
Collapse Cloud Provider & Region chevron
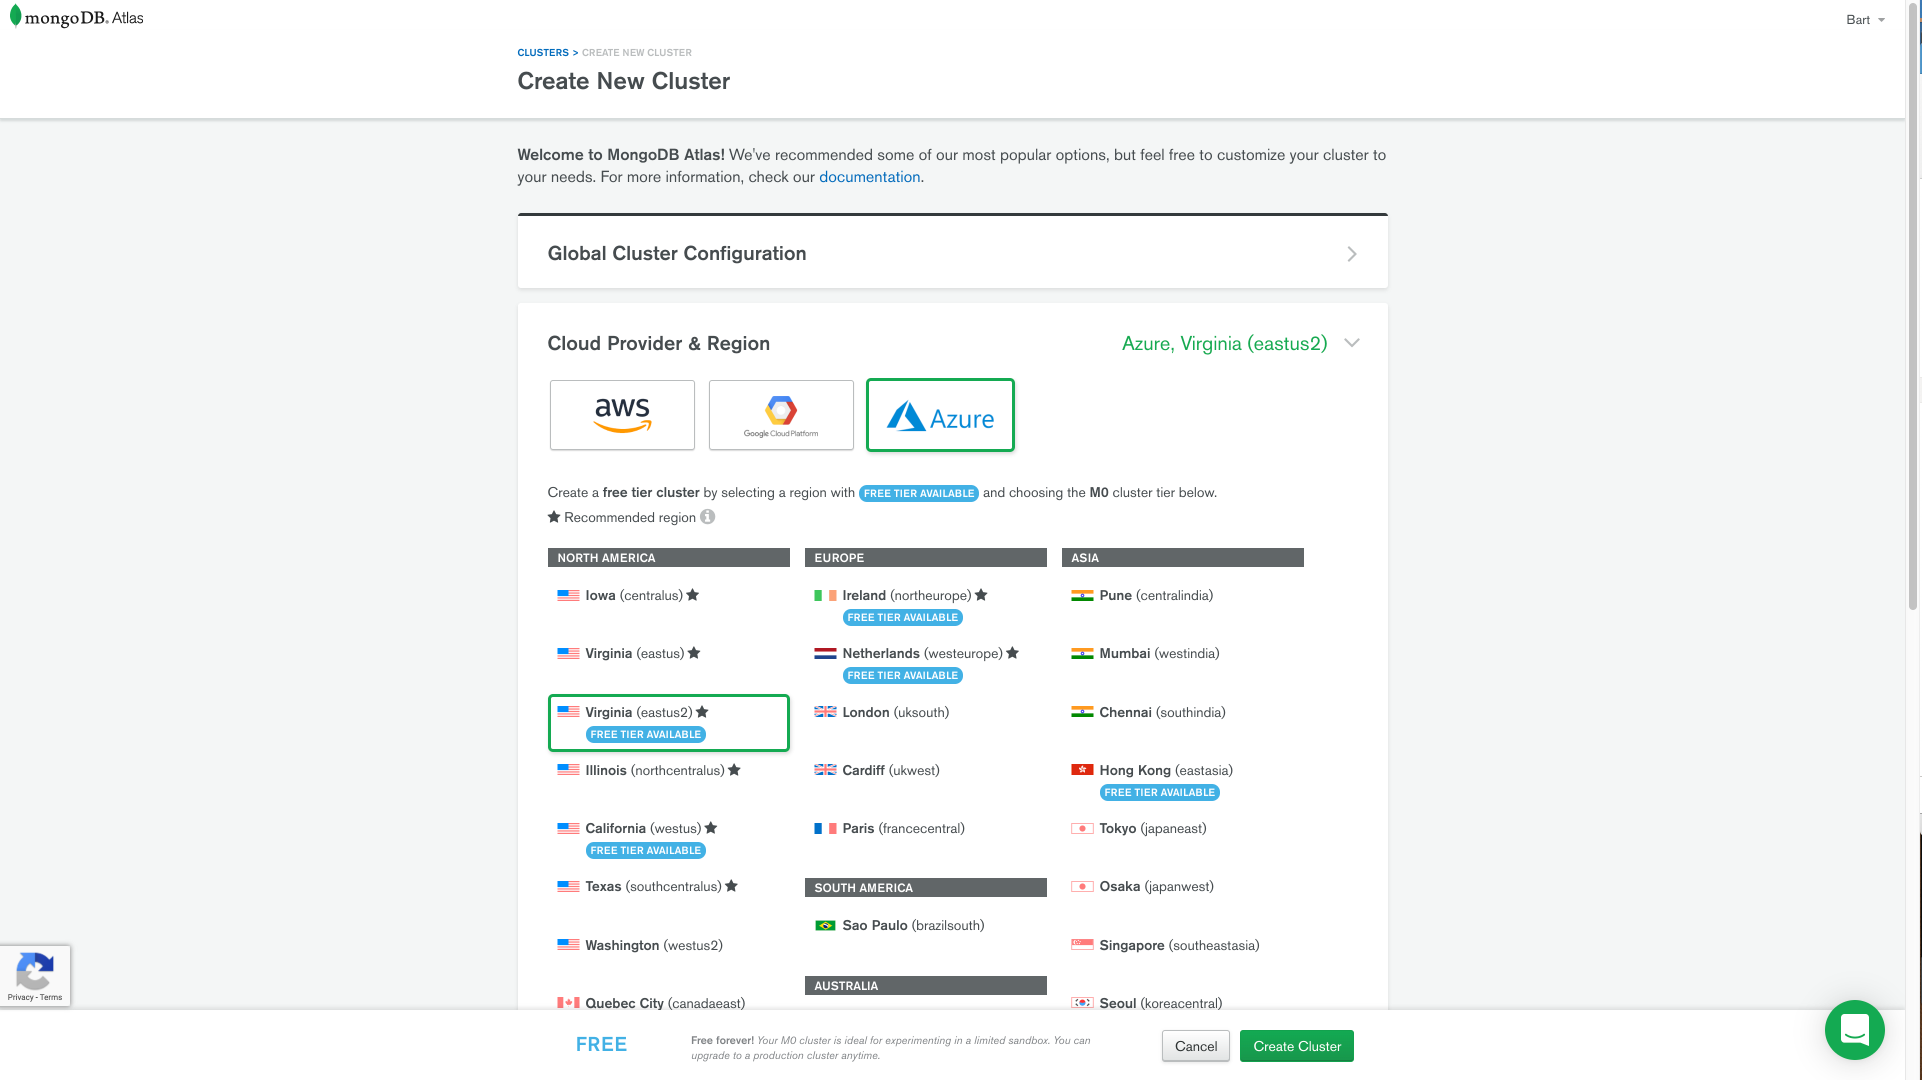point(1352,343)
